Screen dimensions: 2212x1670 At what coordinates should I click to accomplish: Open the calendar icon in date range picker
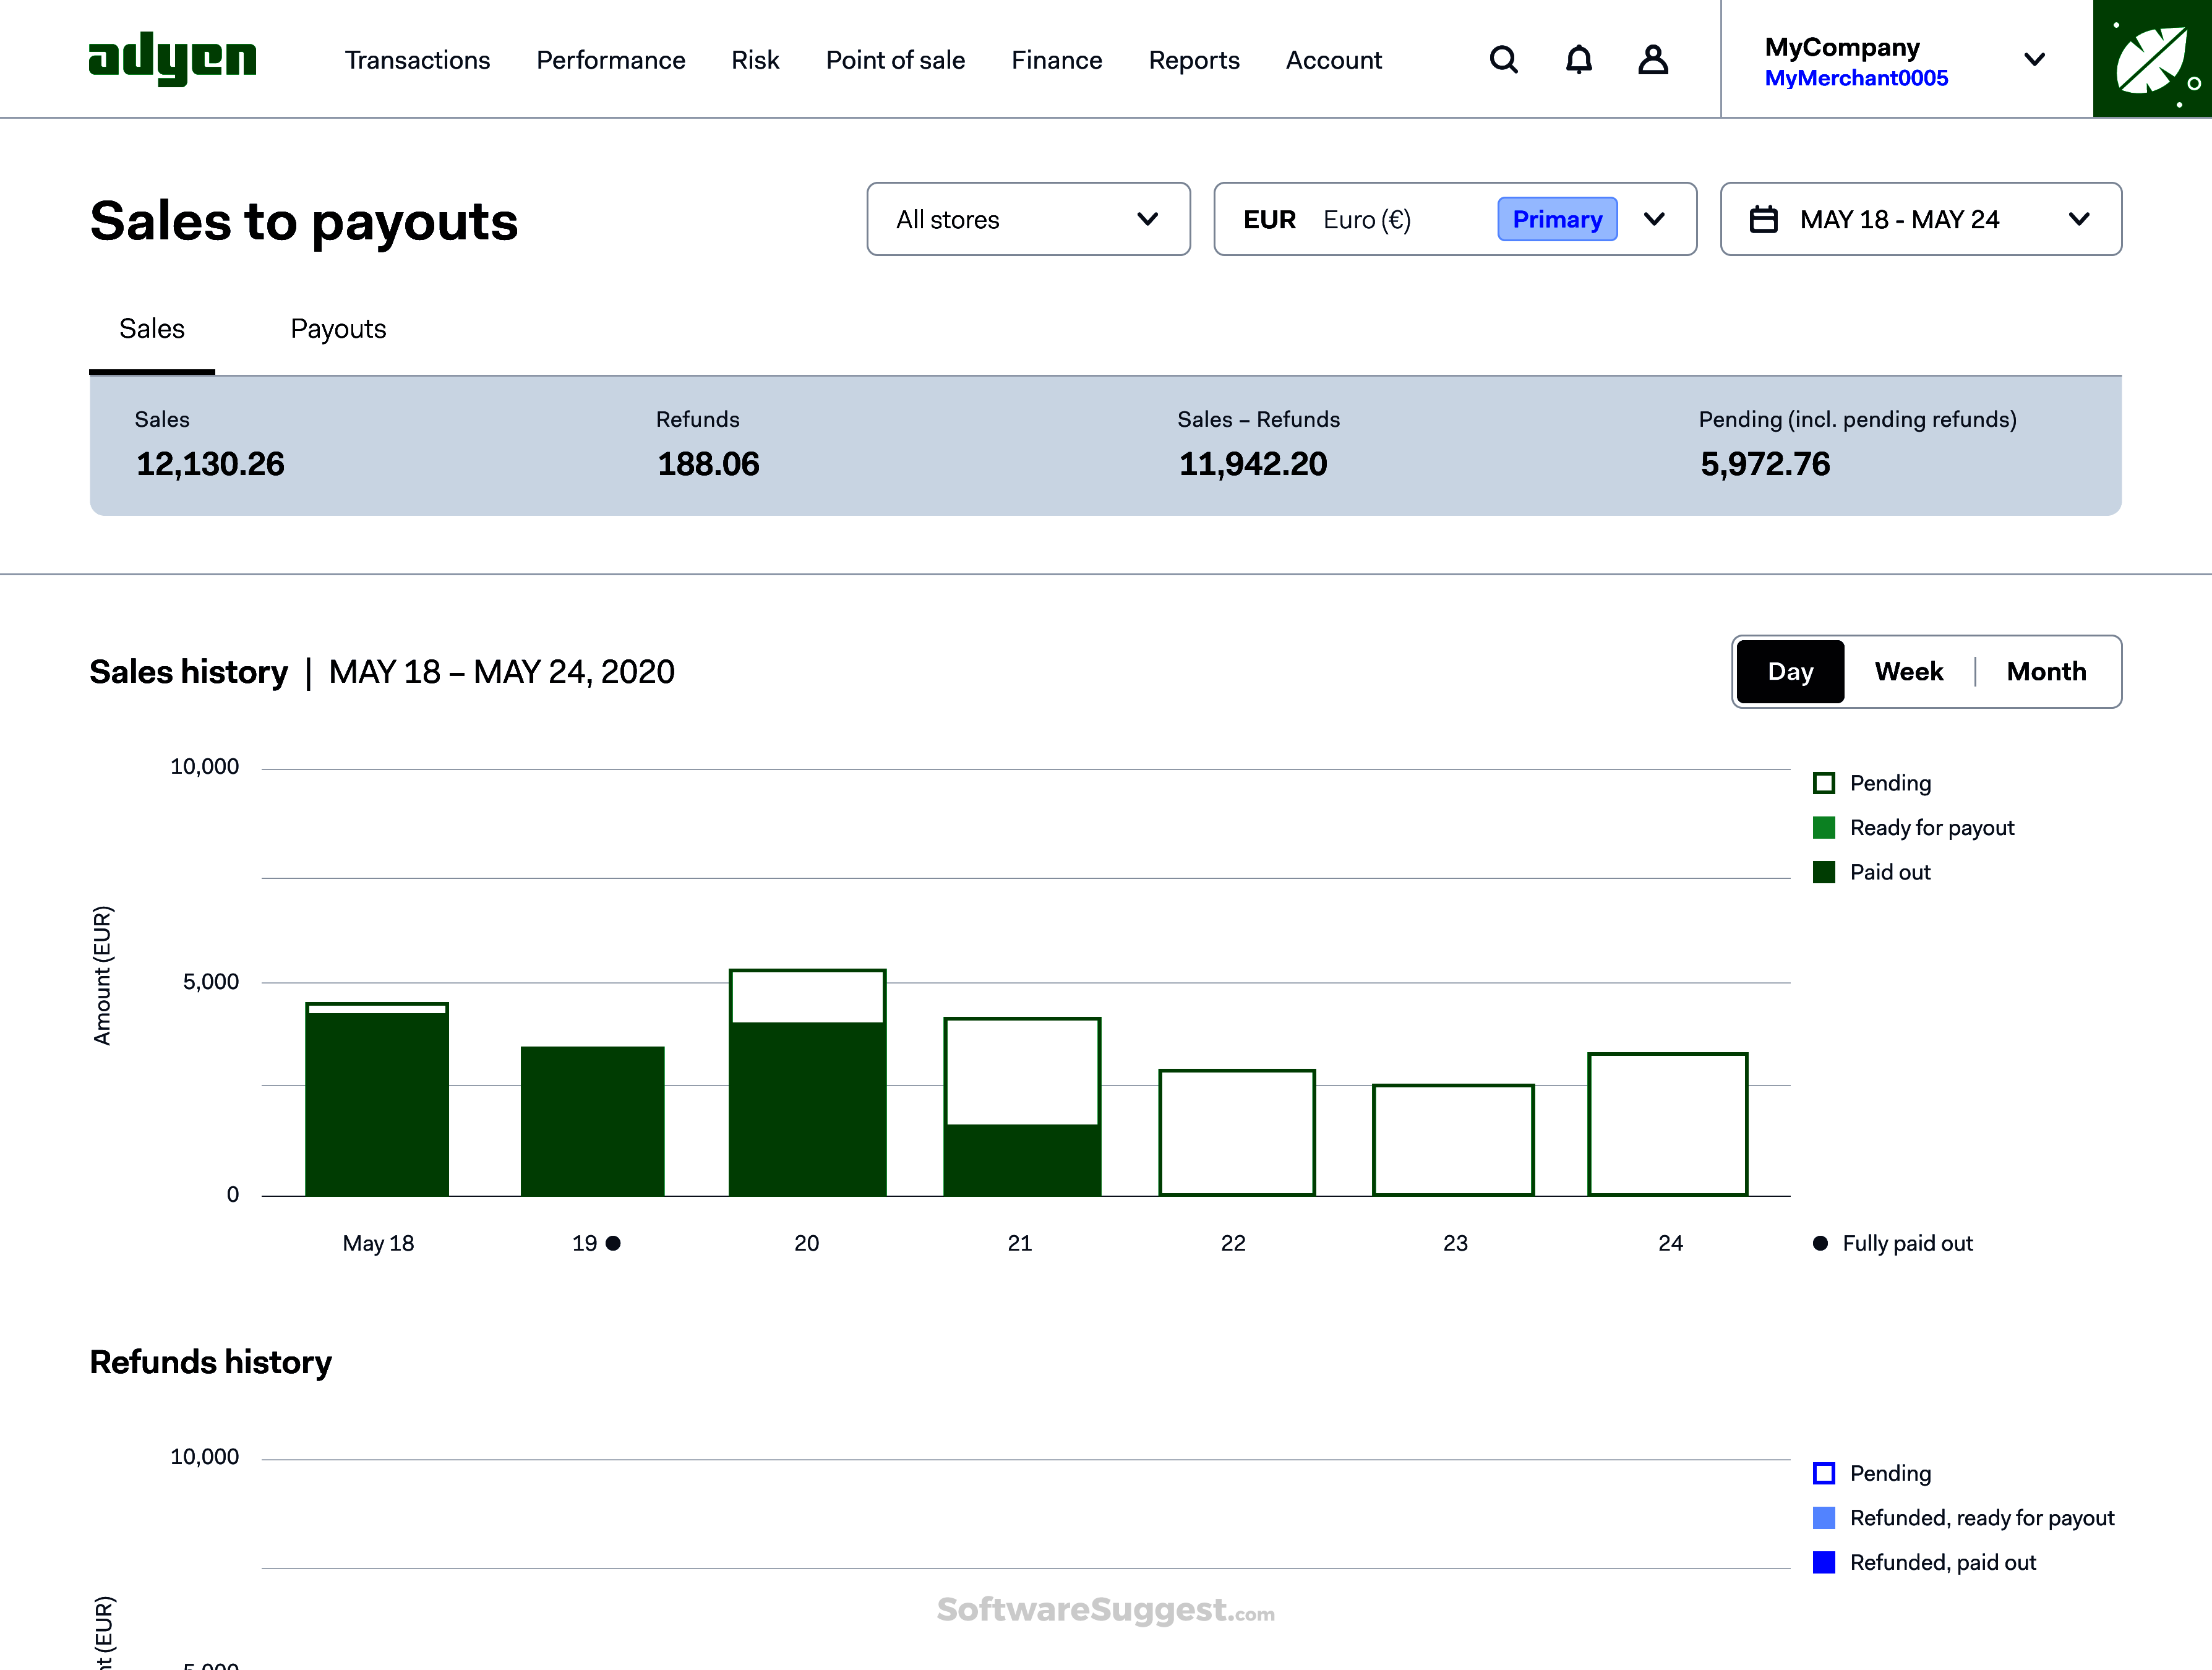[x=1764, y=219]
